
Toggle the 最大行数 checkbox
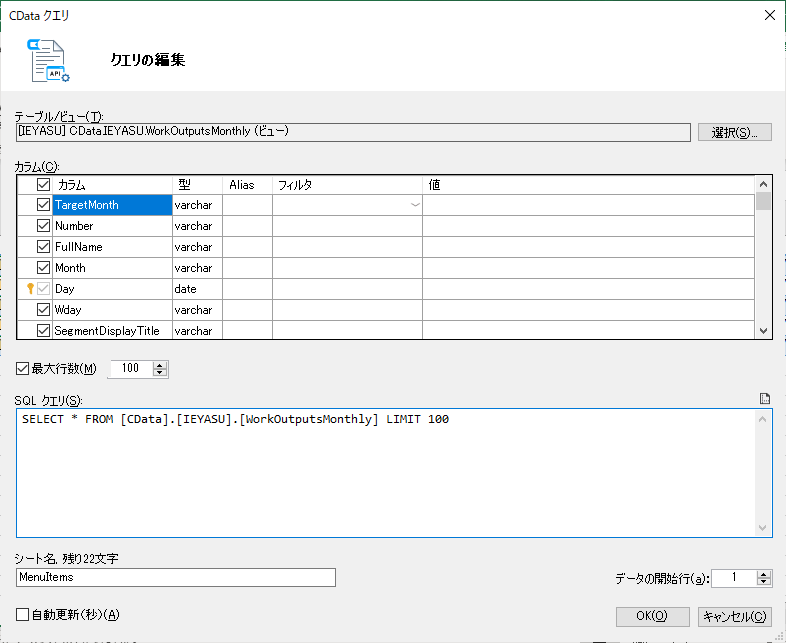pyautogui.click(x=22, y=369)
